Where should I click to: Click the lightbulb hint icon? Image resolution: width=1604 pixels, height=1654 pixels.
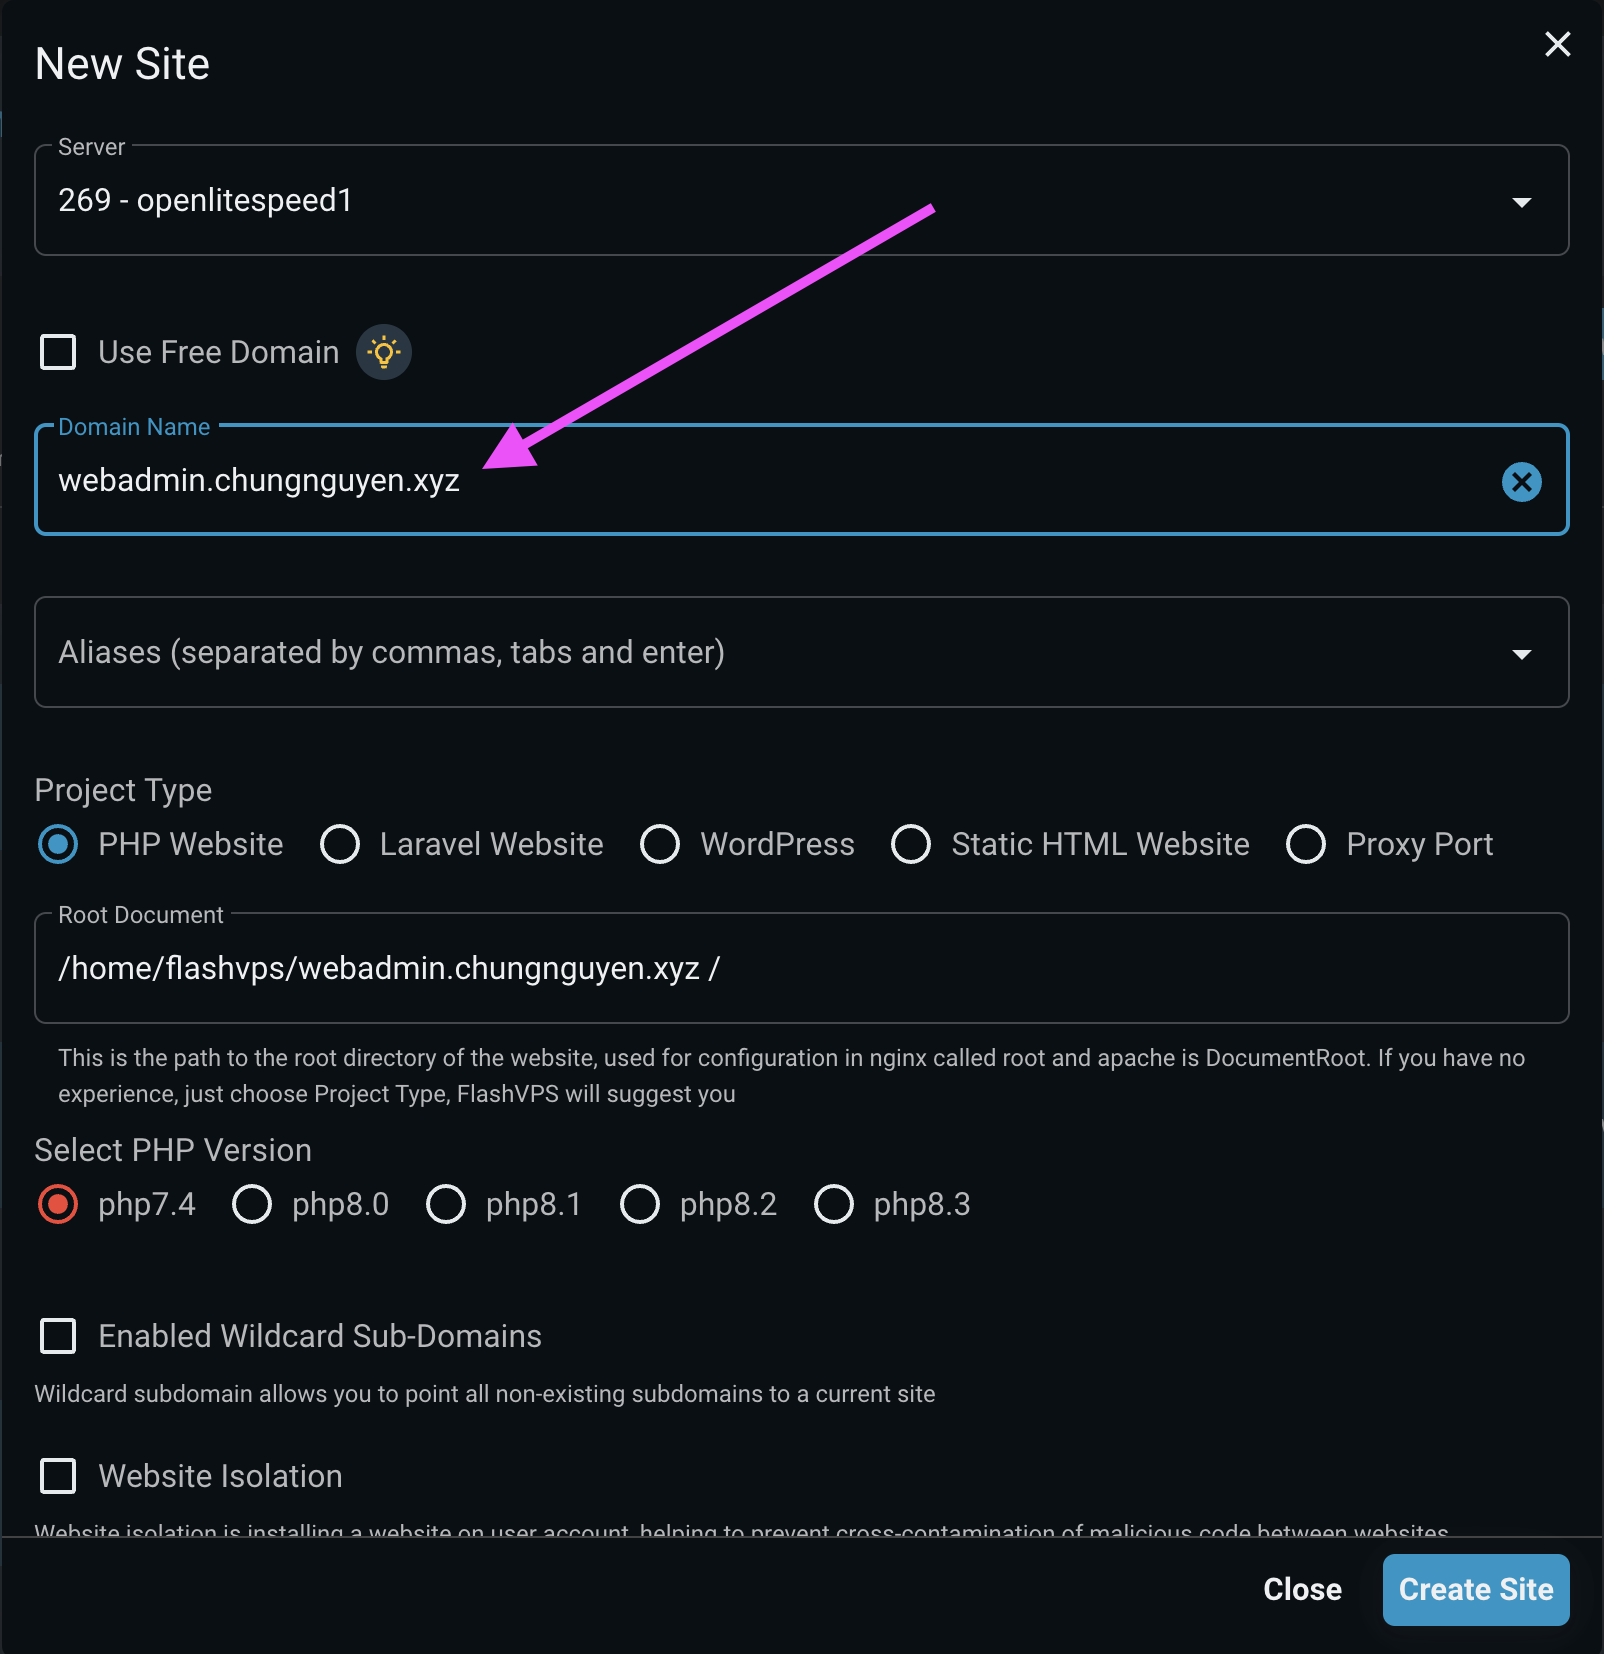tap(384, 352)
